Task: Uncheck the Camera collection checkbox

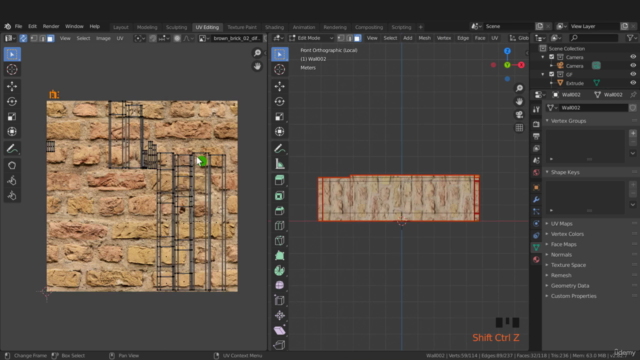Action: (551, 57)
